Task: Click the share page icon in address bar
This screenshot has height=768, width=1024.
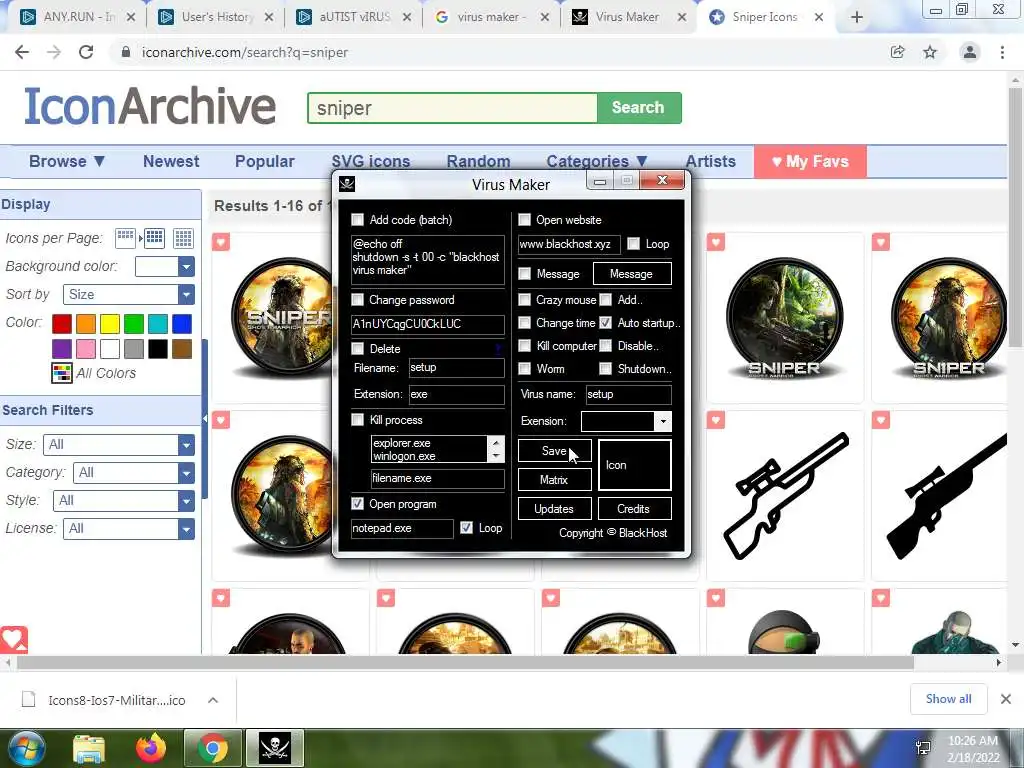Action: (898, 52)
